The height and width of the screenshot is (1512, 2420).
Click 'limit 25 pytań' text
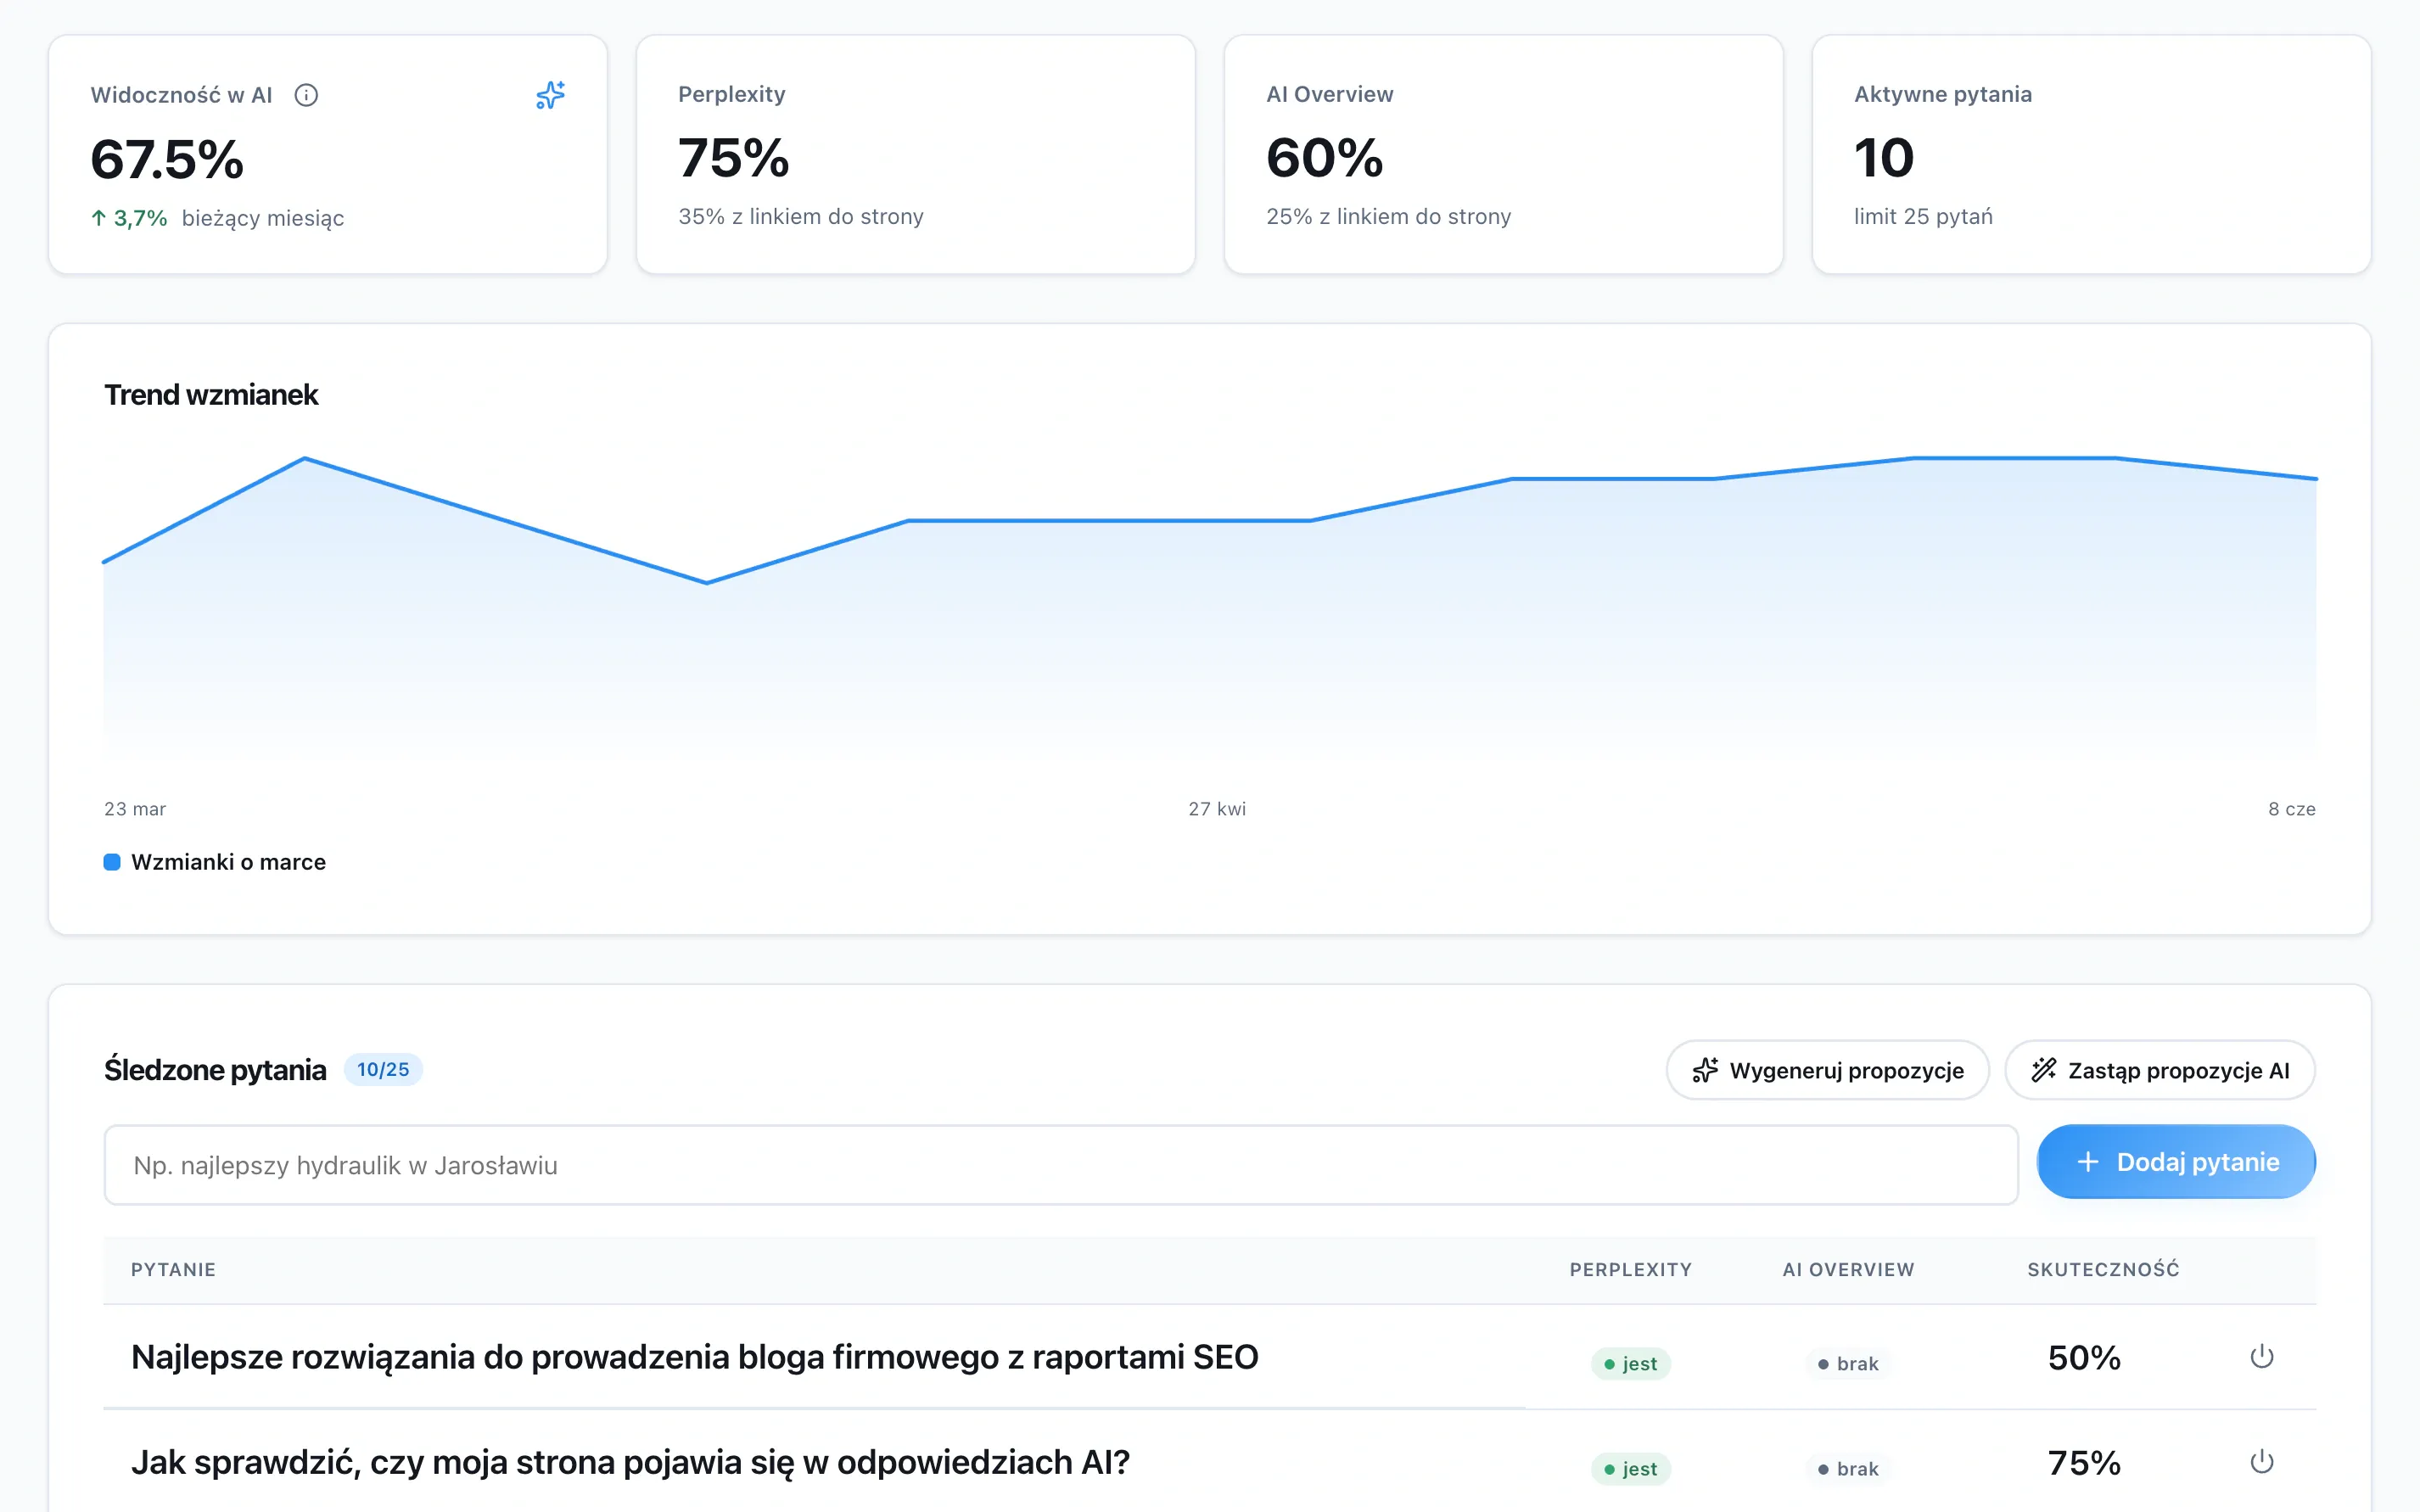tap(1923, 216)
